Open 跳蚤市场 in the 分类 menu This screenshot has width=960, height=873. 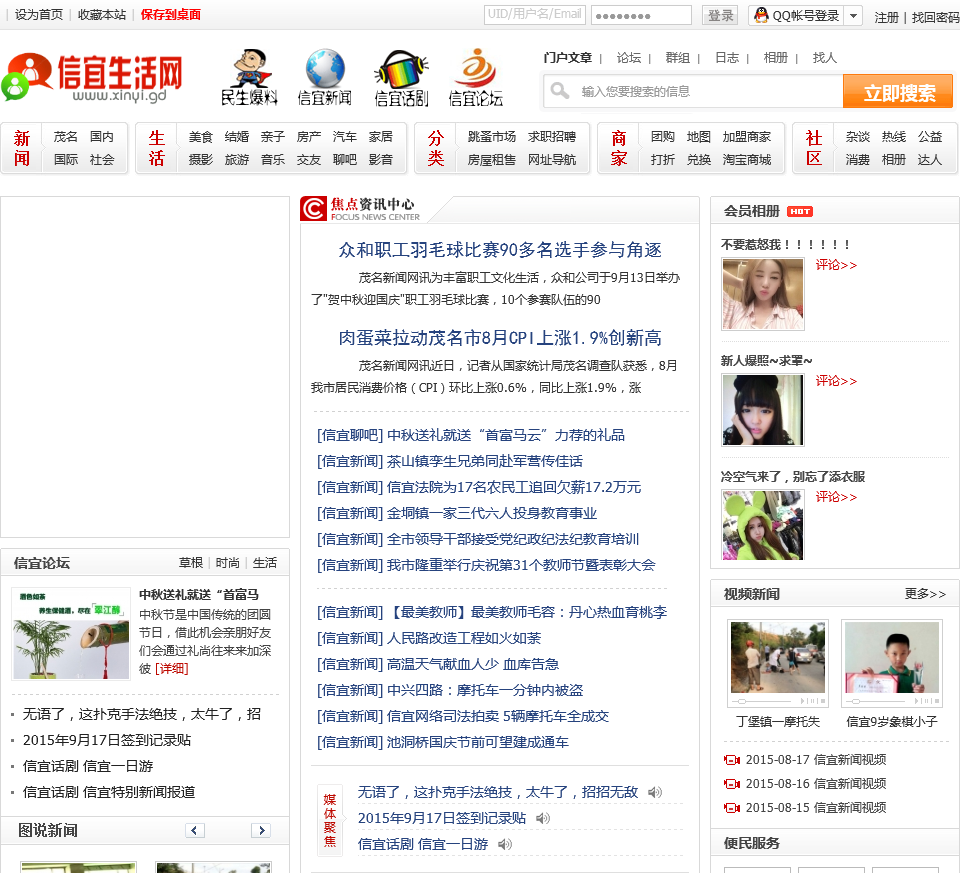coord(492,137)
